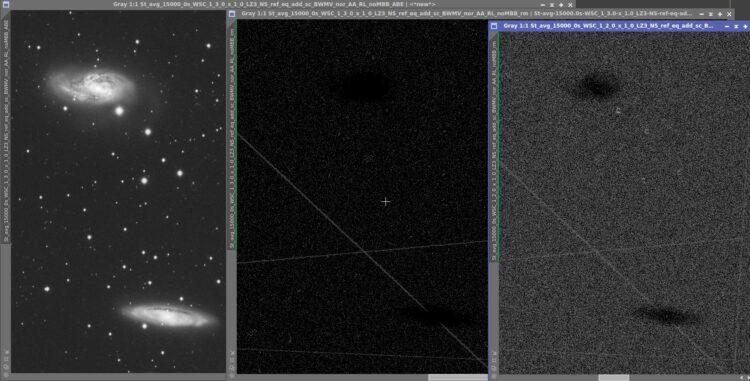Viewport: 750px width, 381px height.
Task: Click the crossed-arrows corner icon of the ABE window
Action: point(6,352)
